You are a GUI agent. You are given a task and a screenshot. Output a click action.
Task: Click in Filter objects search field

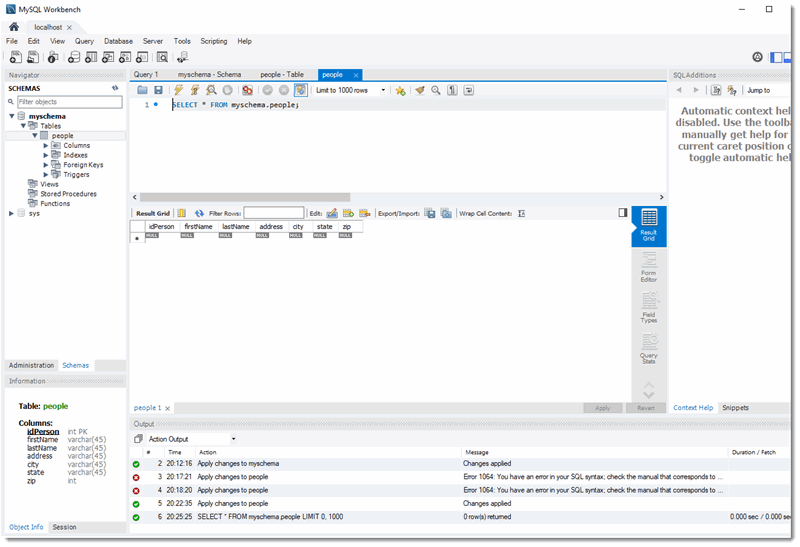pyautogui.click(x=69, y=102)
